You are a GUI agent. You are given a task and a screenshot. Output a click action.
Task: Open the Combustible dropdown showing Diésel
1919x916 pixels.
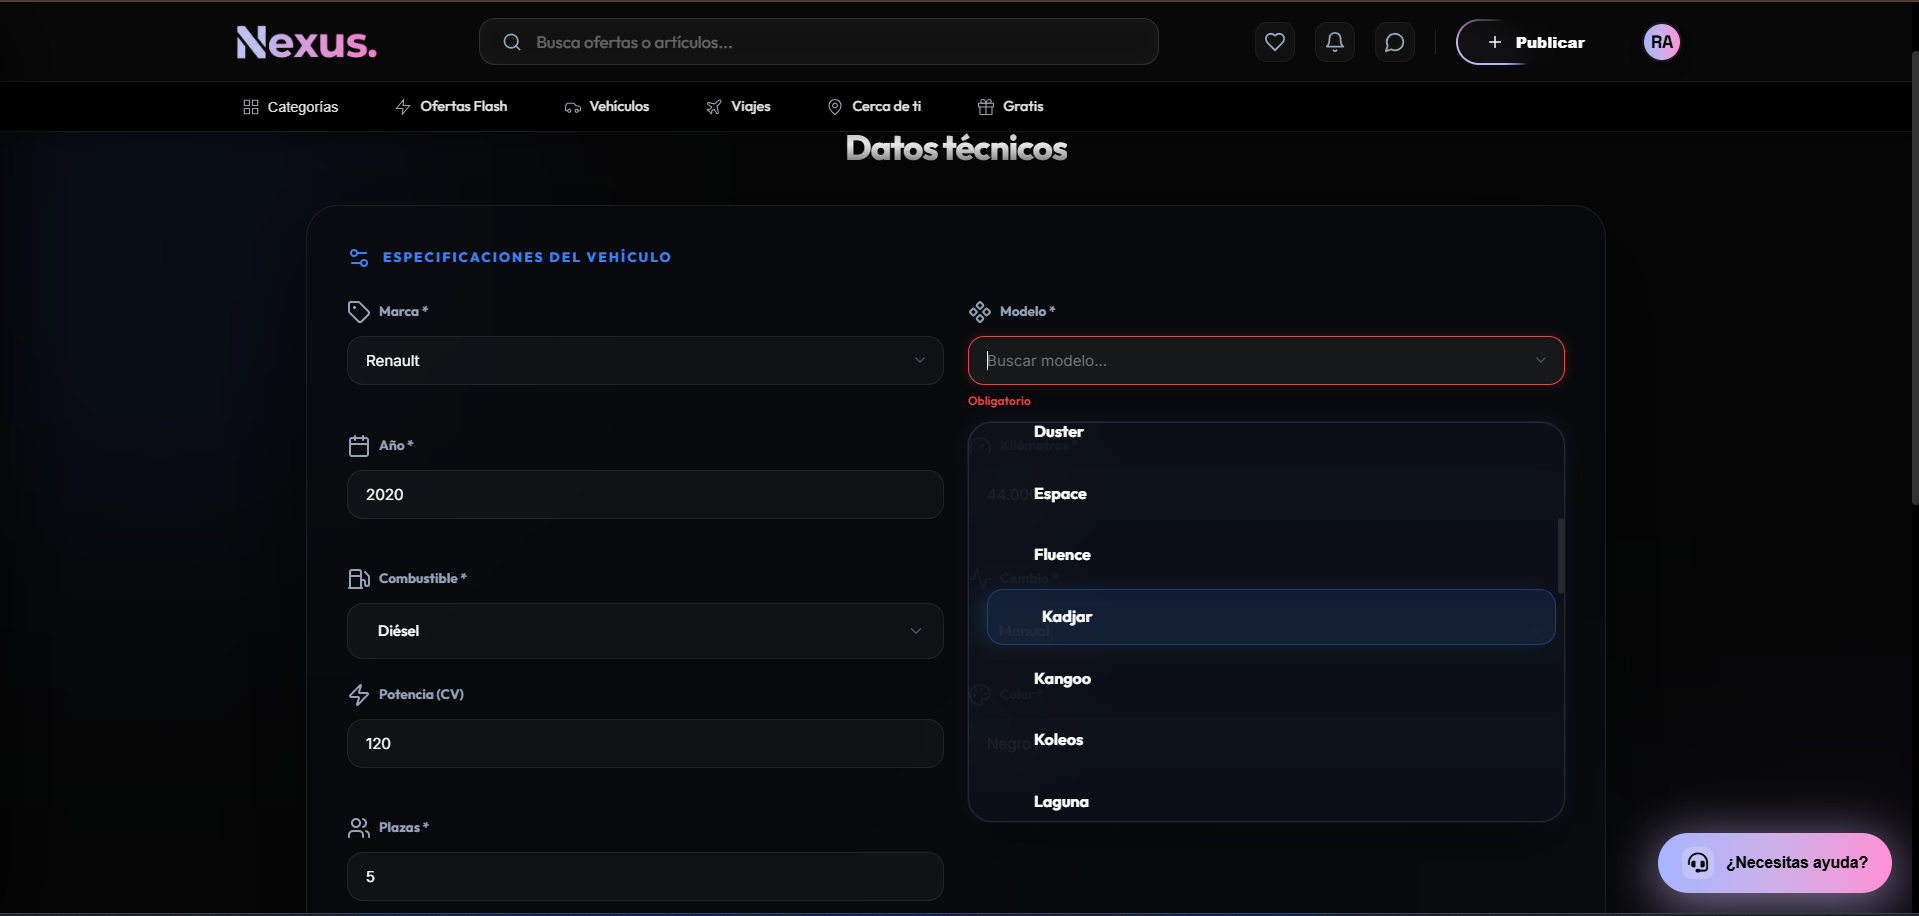(x=645, y=631)
